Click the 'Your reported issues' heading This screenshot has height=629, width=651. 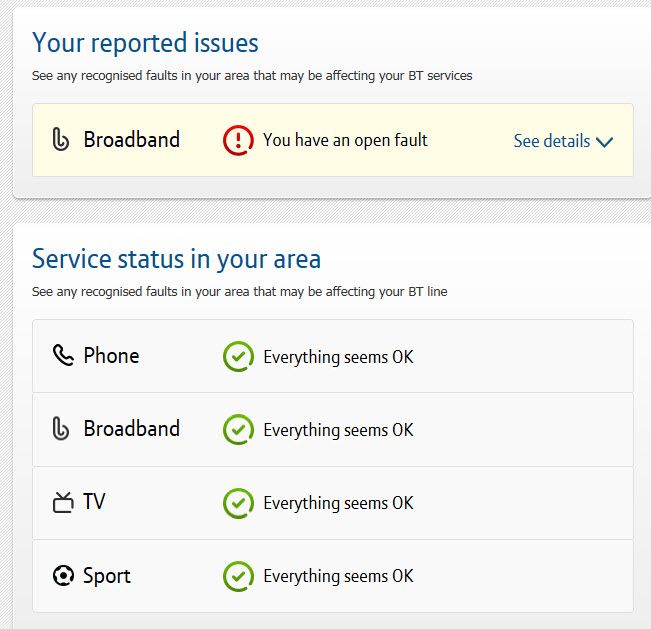[145, 43]
